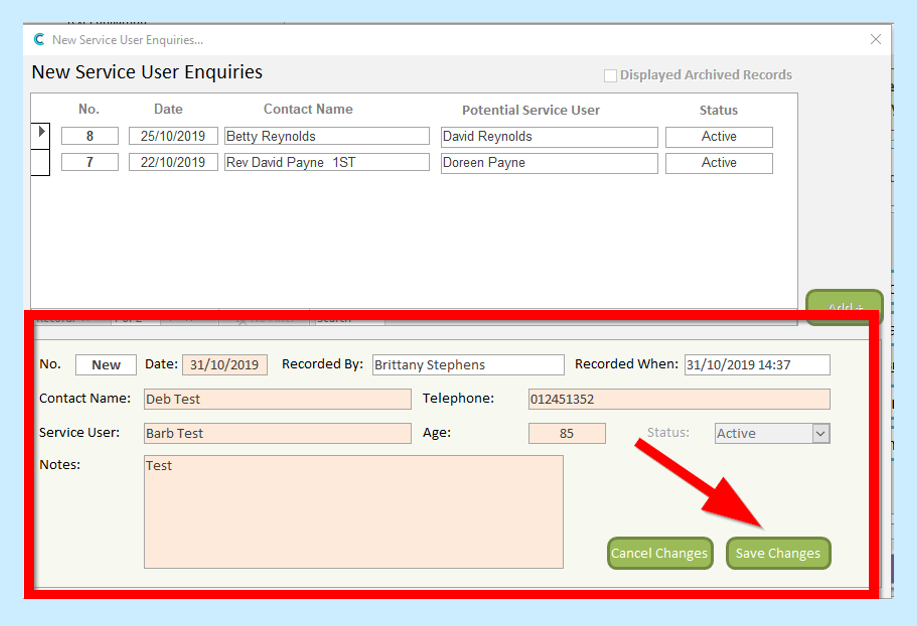Select the row selector for enquiry 7
Viewport: 917px width, 626px height.
[x=41, y=162]
